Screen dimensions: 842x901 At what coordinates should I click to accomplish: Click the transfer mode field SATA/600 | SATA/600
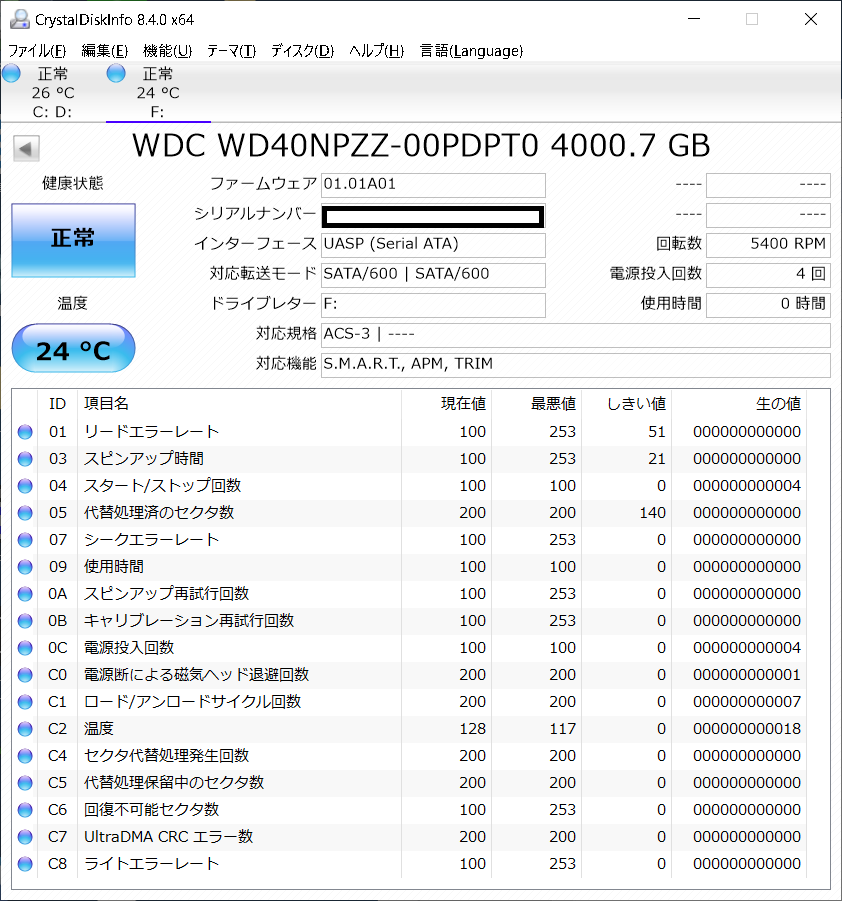click(x=433, y=275)
